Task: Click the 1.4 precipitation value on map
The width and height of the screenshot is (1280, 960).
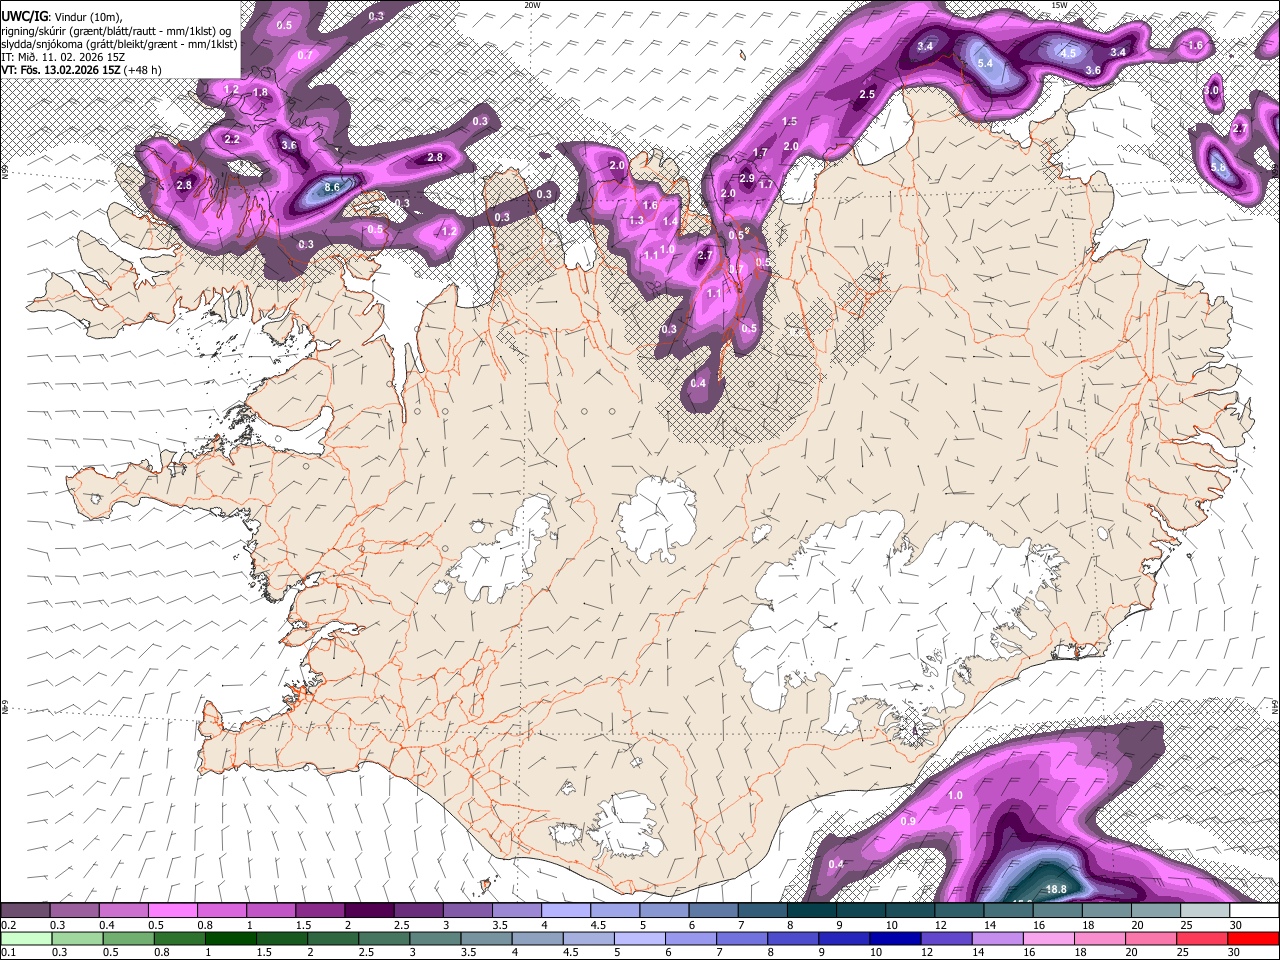Action: [x=670, y=222]
